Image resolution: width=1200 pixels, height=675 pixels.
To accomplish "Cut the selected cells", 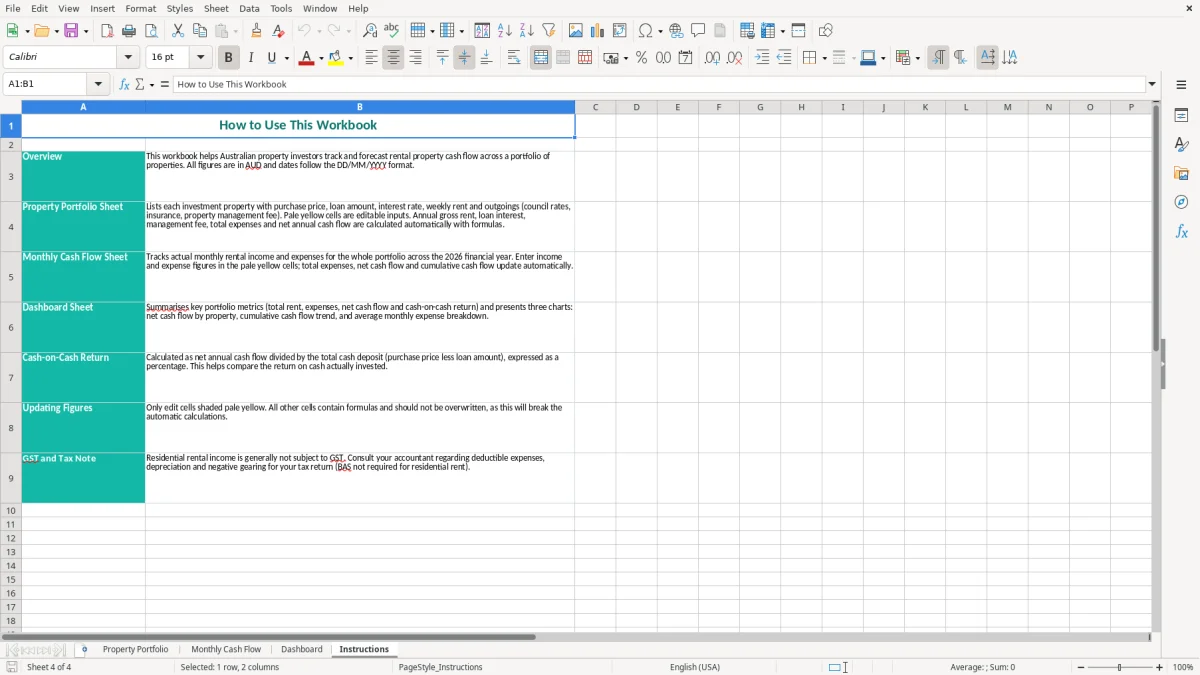I will (x=178, y=31).
